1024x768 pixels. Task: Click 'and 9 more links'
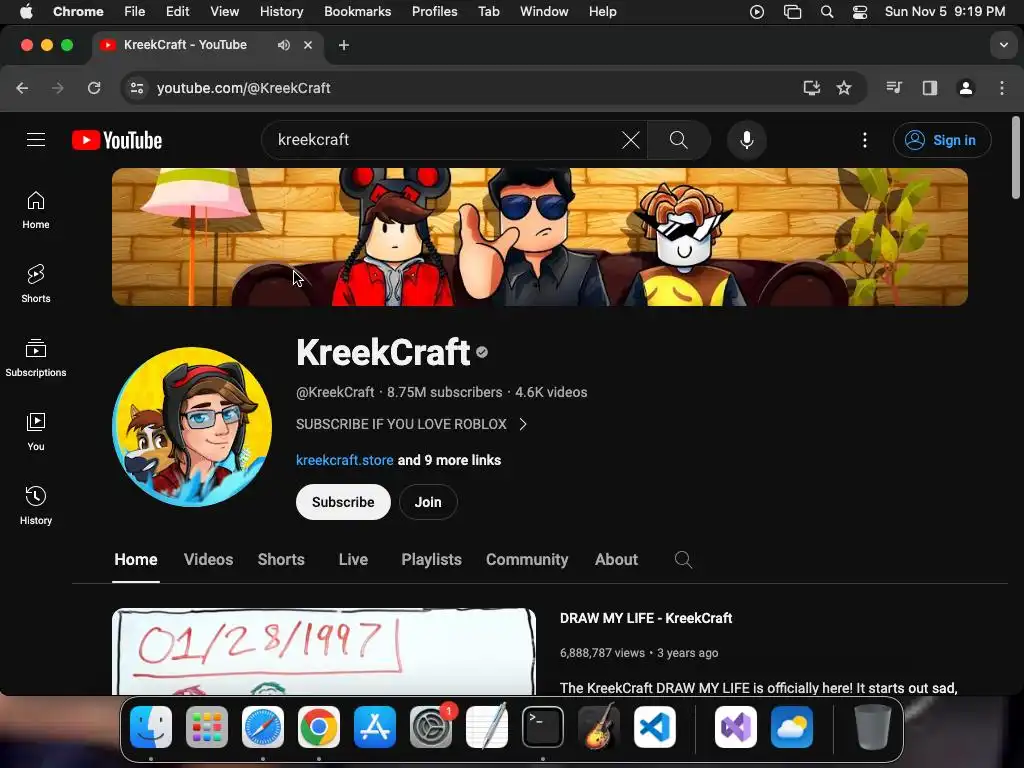point(449,460)
